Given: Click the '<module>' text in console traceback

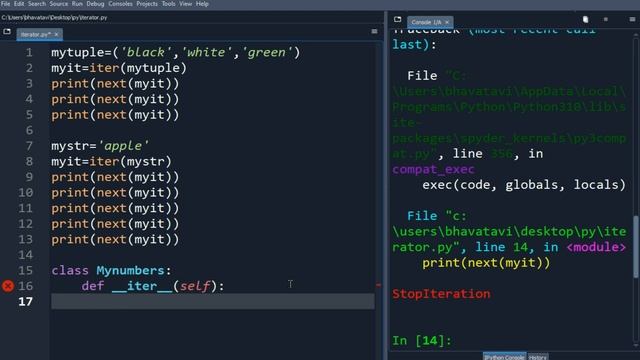Looking at the screenshot, I should click(596, 247).
